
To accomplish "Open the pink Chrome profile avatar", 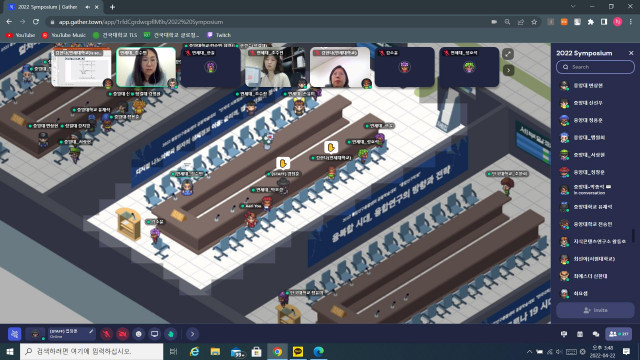I will 618,22.
